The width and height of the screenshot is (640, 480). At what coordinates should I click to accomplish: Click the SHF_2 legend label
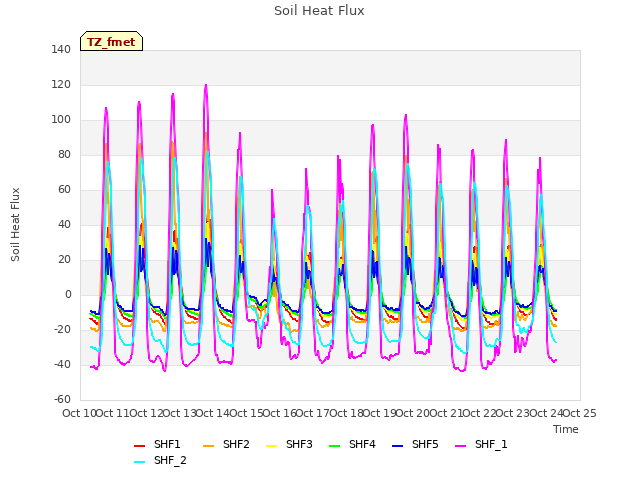[170, 460]
